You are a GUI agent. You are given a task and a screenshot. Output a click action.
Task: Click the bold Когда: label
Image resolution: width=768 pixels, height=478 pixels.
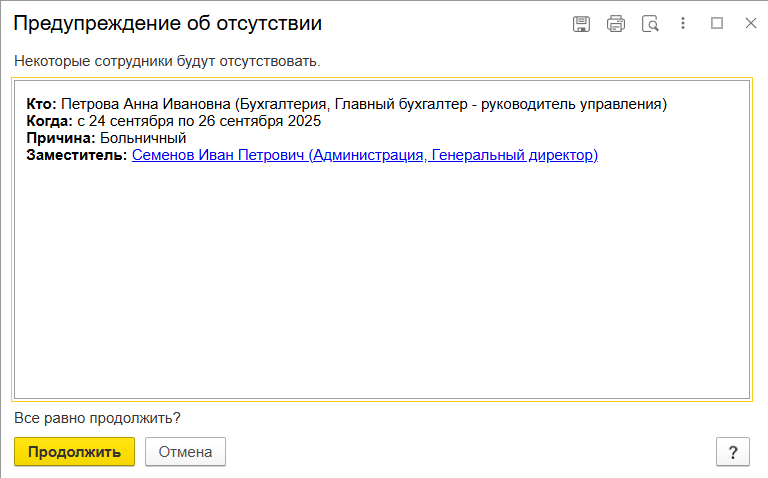click(49, 121)
